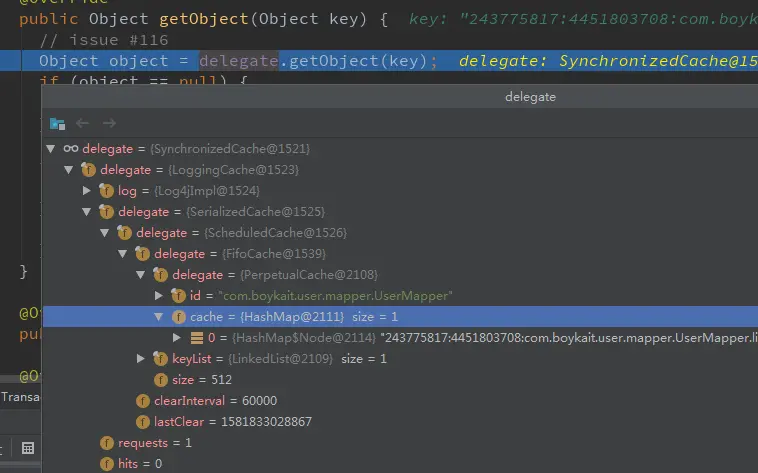Click the watch glasses icon beside SynchronizedCache@1521
Screen dimensions: 758x473
pos(71,148)
